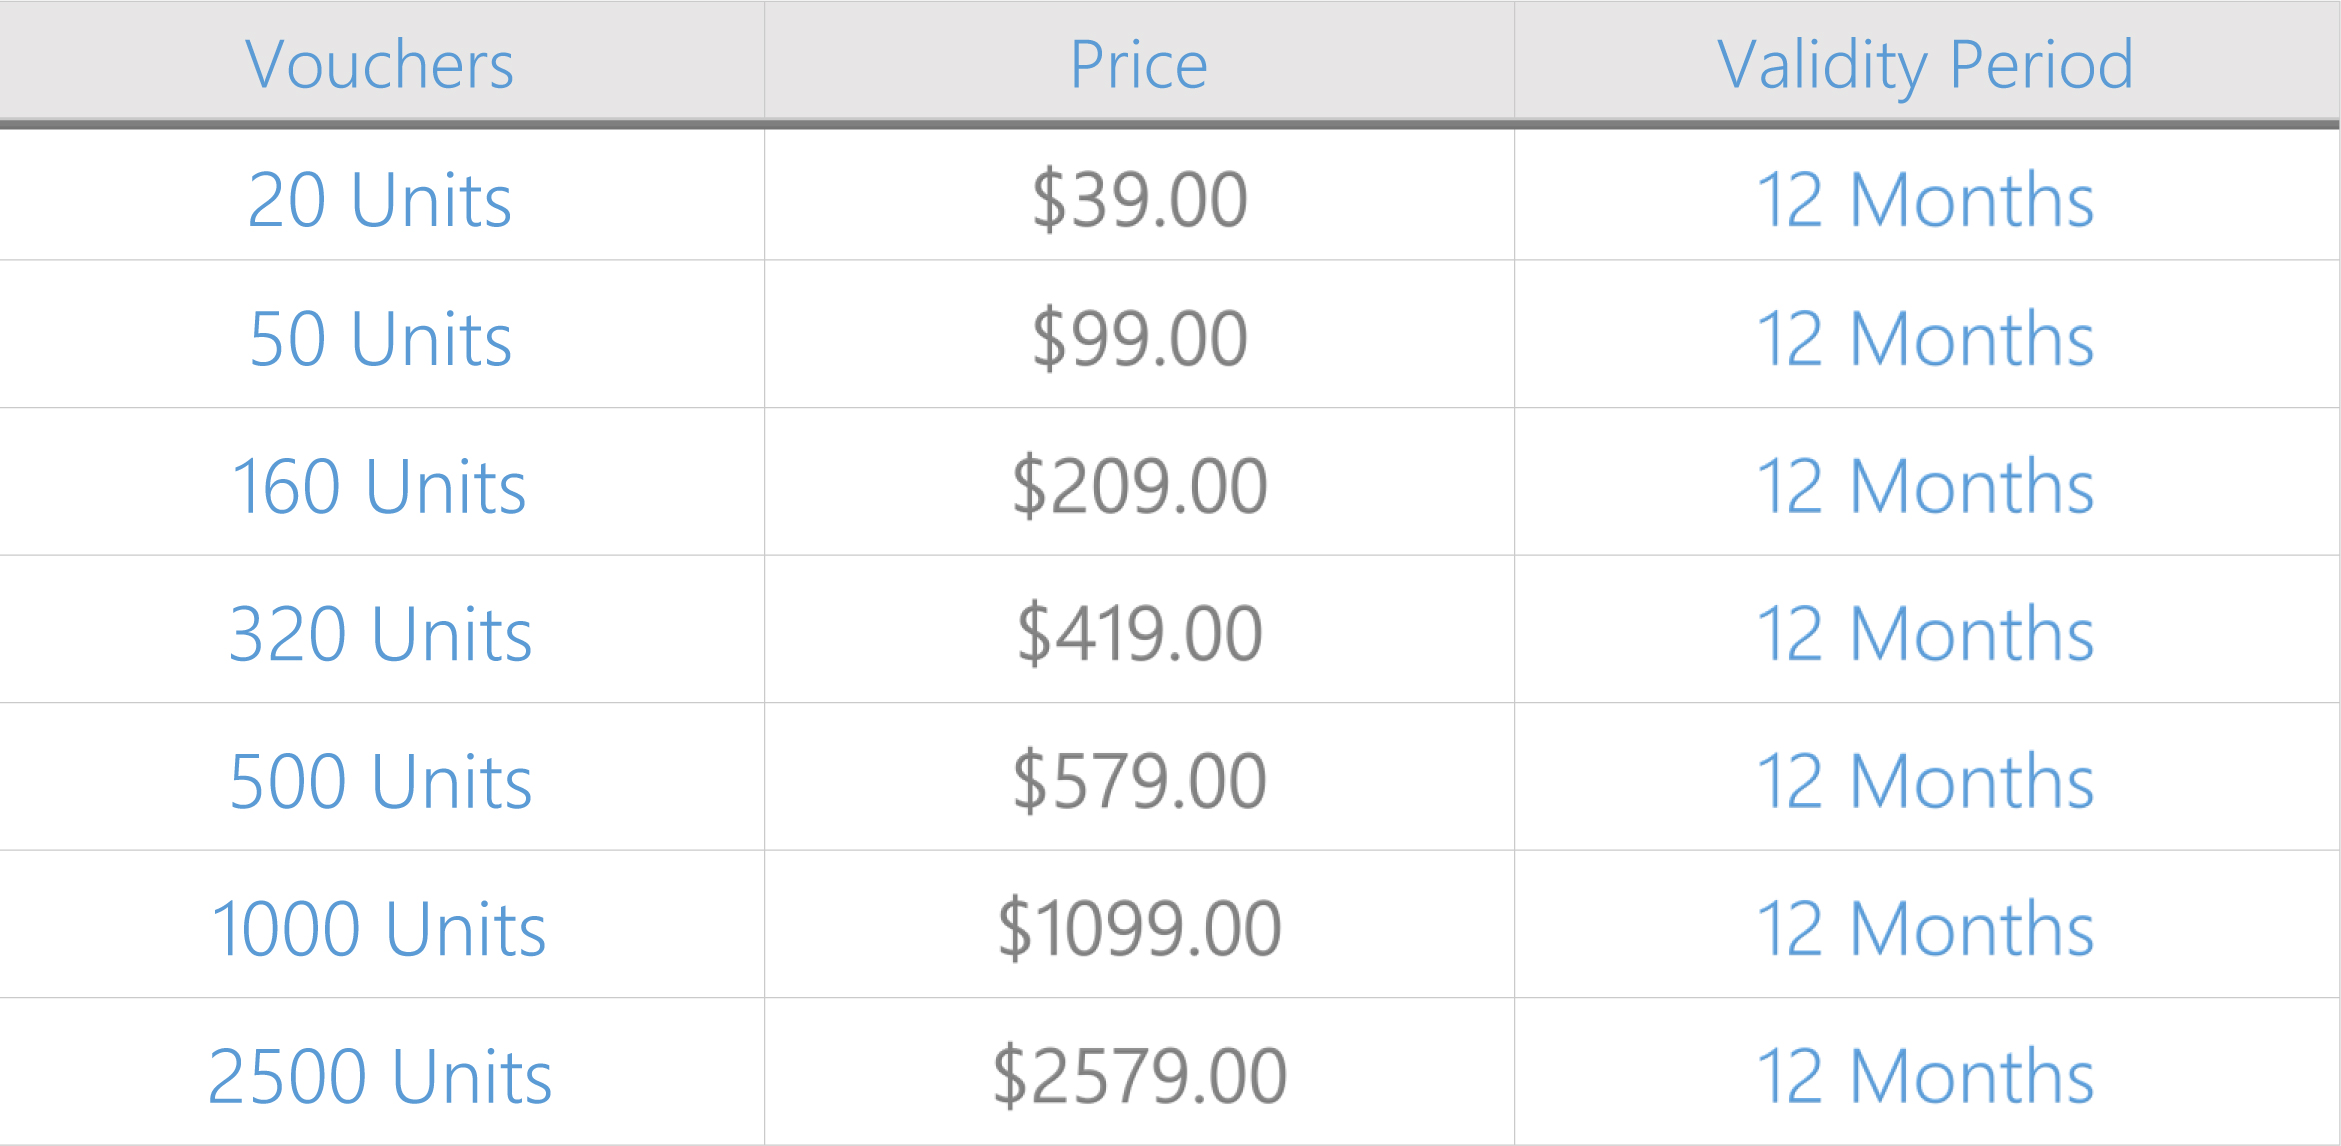Select the 1000 Units voucher link
This screenshot has width=2341, height=1146.
379,929
